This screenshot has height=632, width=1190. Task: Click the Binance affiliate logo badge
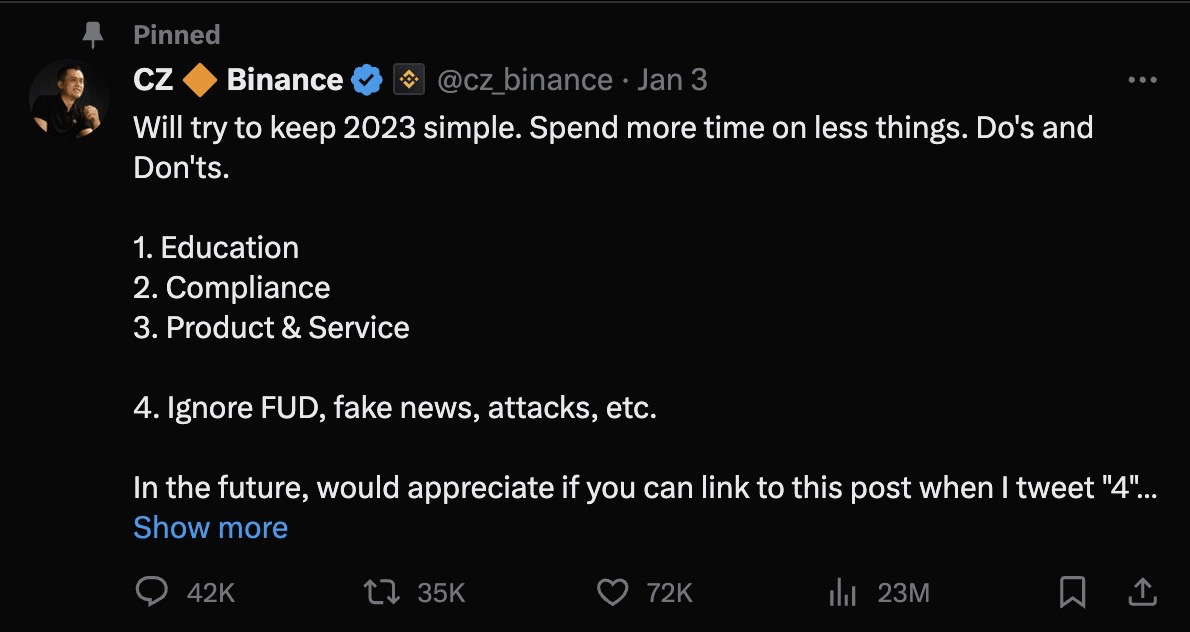pyautogui.click(x=409, y=80)
